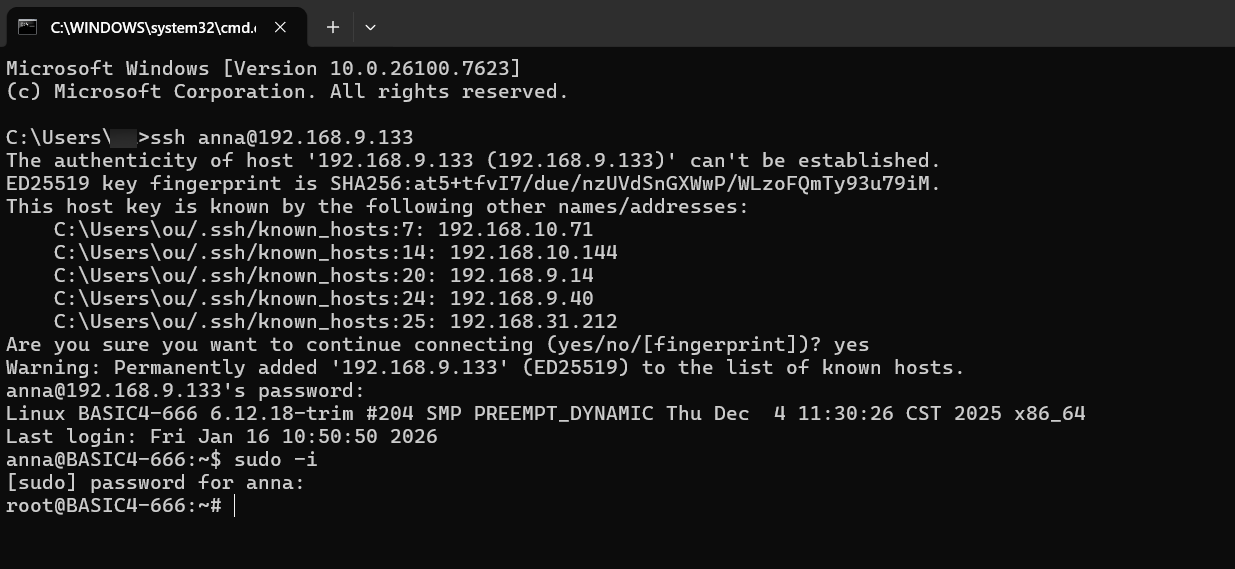Screen dimensions: 1235x569
Task: Click the cmd icon in the tab
Action: pyautogui.click(x=28, y=27)
